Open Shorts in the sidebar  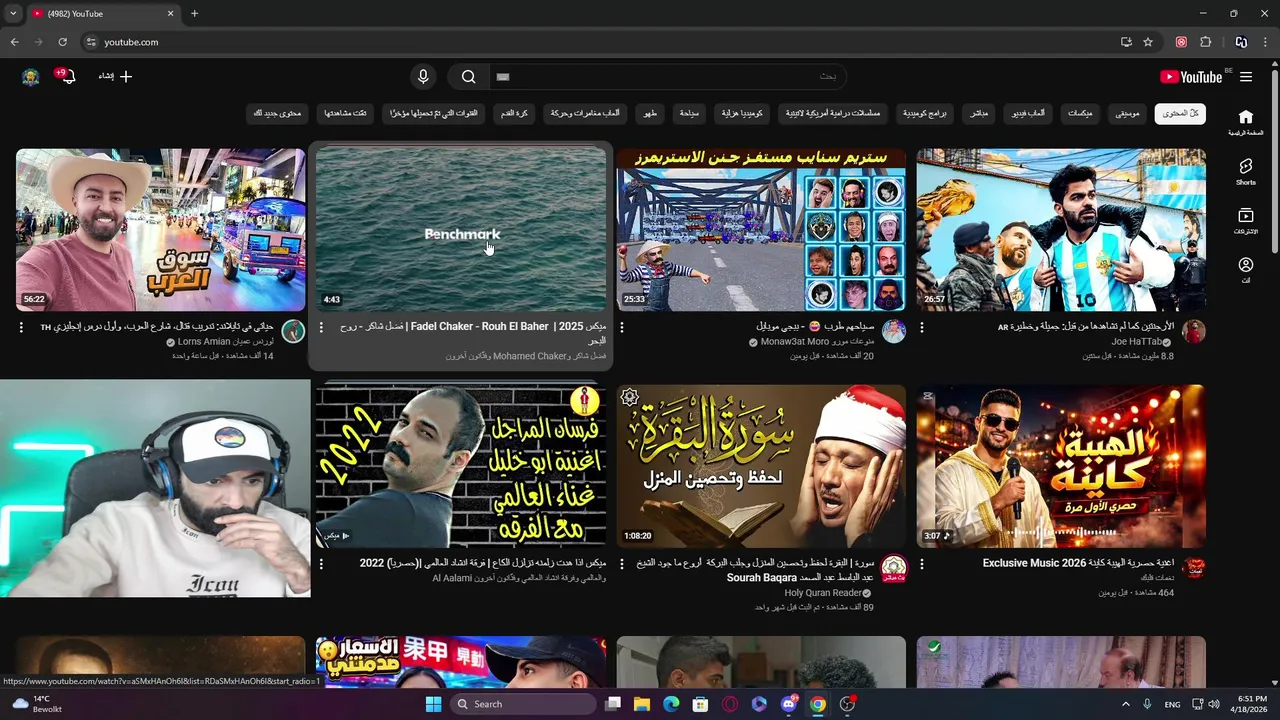[x=1246, y=171]
